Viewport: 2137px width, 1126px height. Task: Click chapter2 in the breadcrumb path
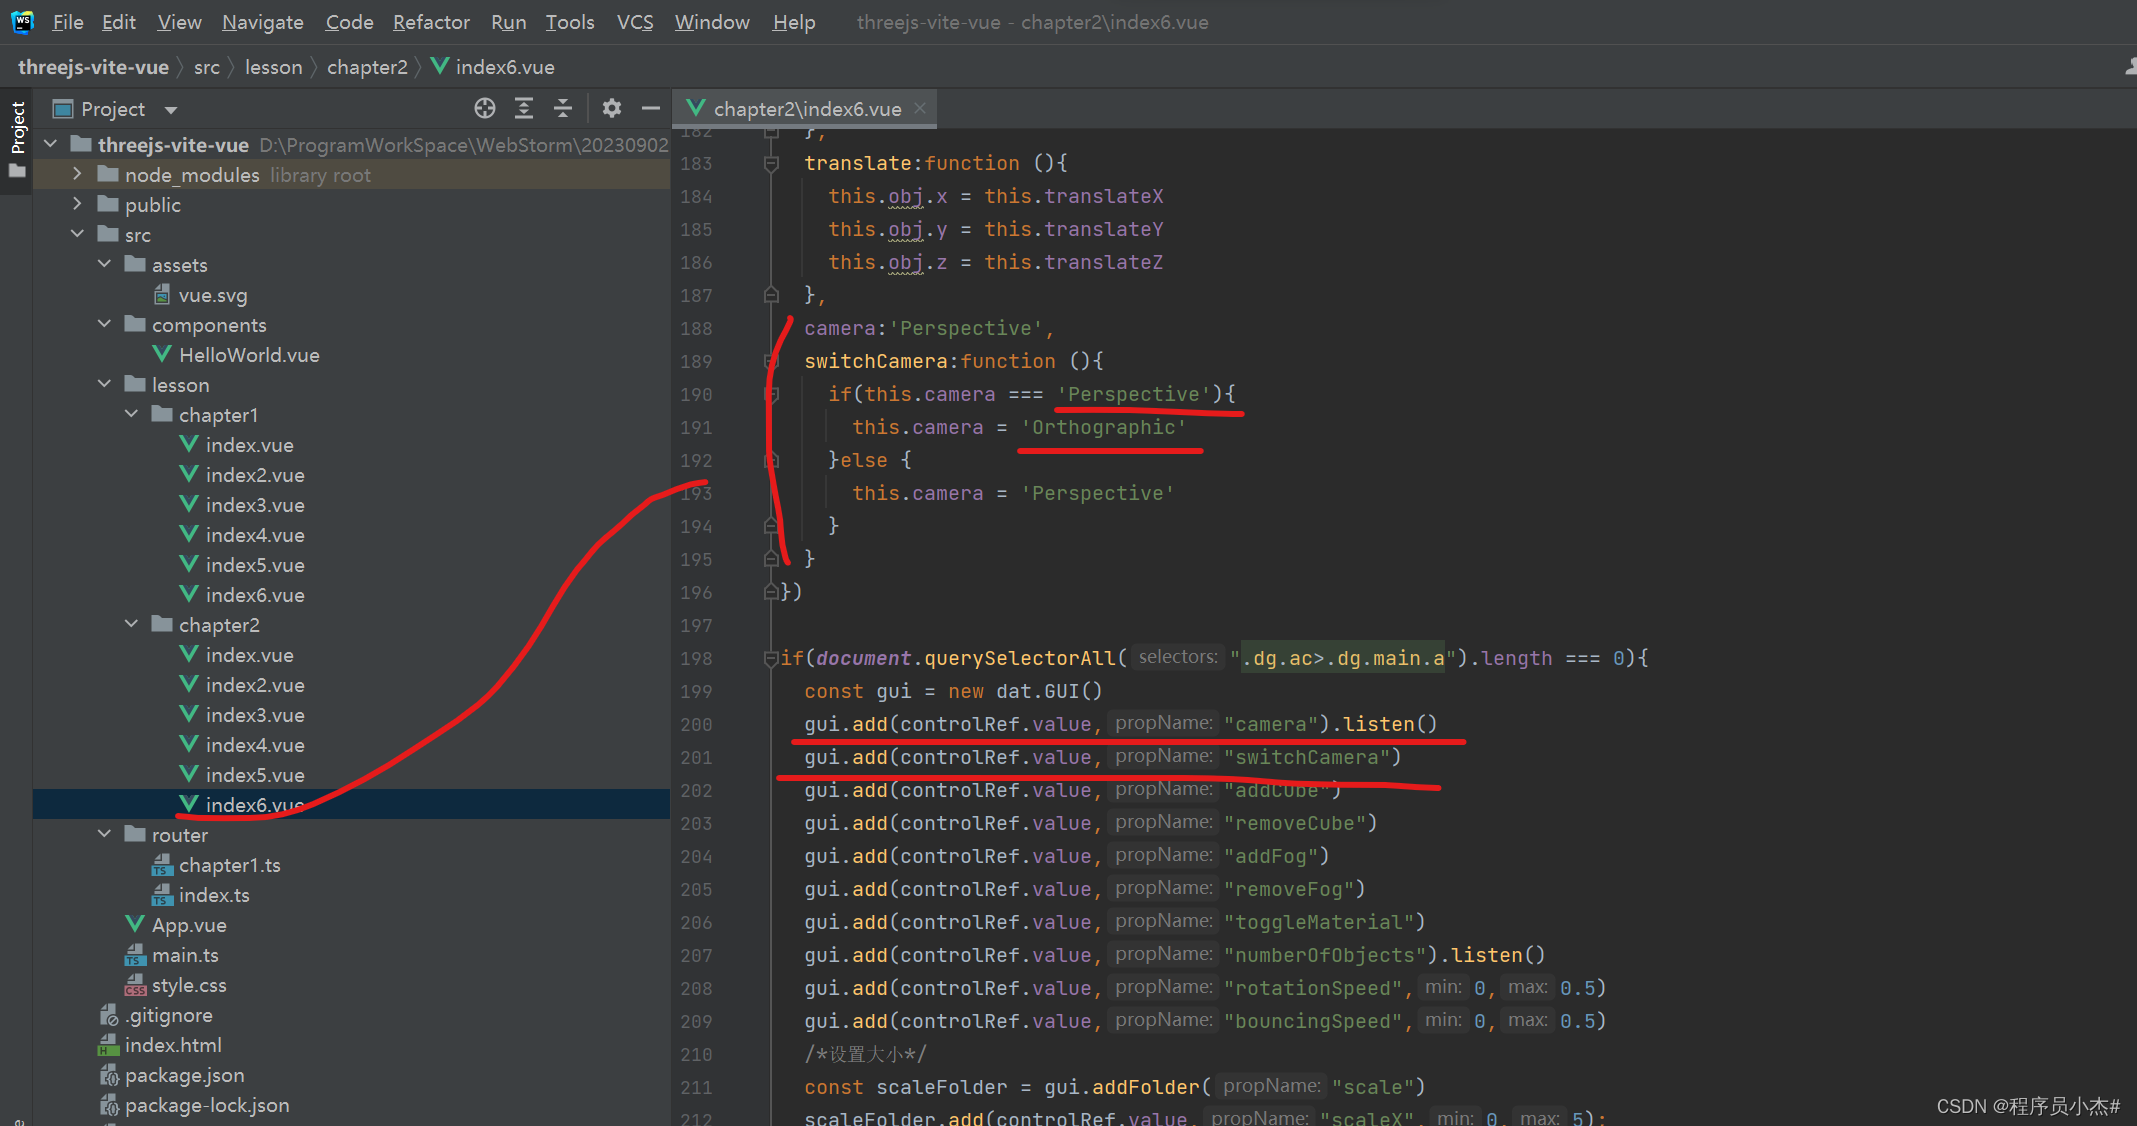pyautogui.click(x=367, y=67)
